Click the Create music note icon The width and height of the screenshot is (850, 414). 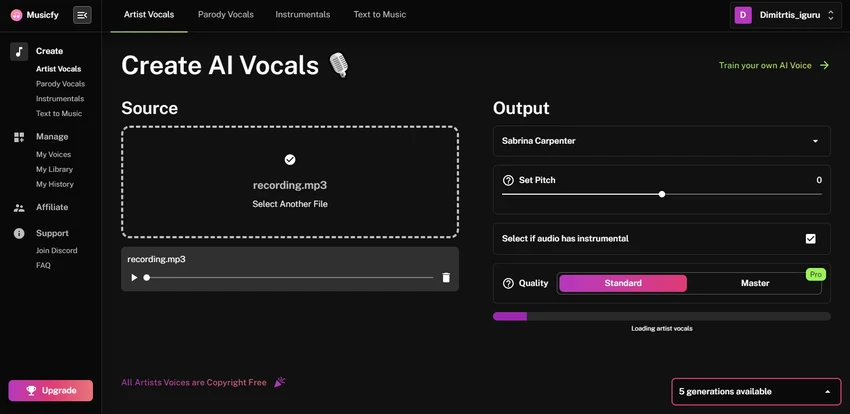click(x=19, y=51)
